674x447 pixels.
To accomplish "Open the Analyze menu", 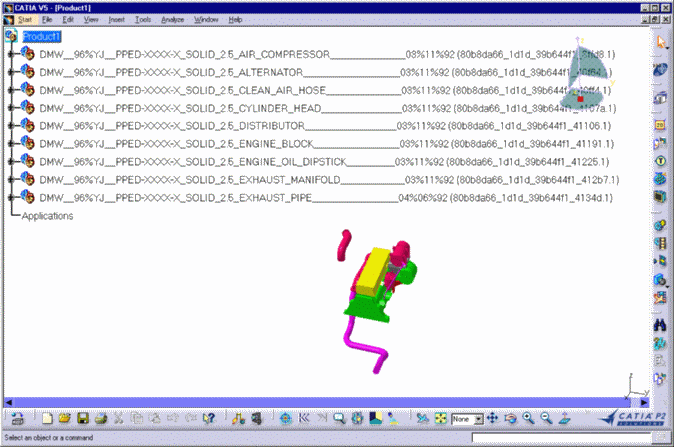I will (x=172, y=19).
